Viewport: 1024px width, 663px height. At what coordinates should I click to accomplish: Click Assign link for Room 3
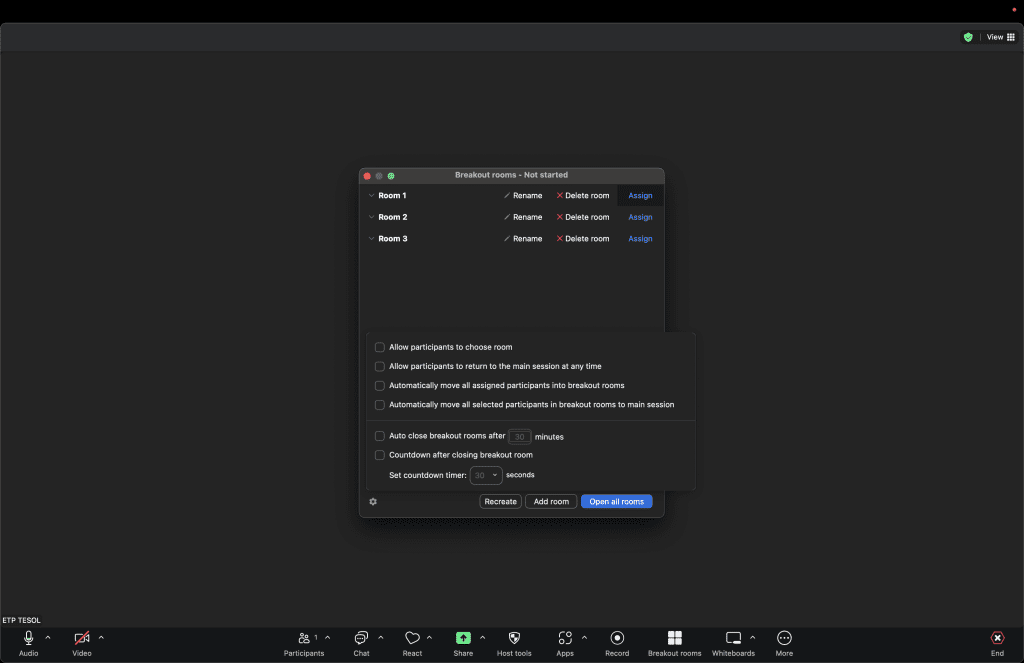(640, 239)
